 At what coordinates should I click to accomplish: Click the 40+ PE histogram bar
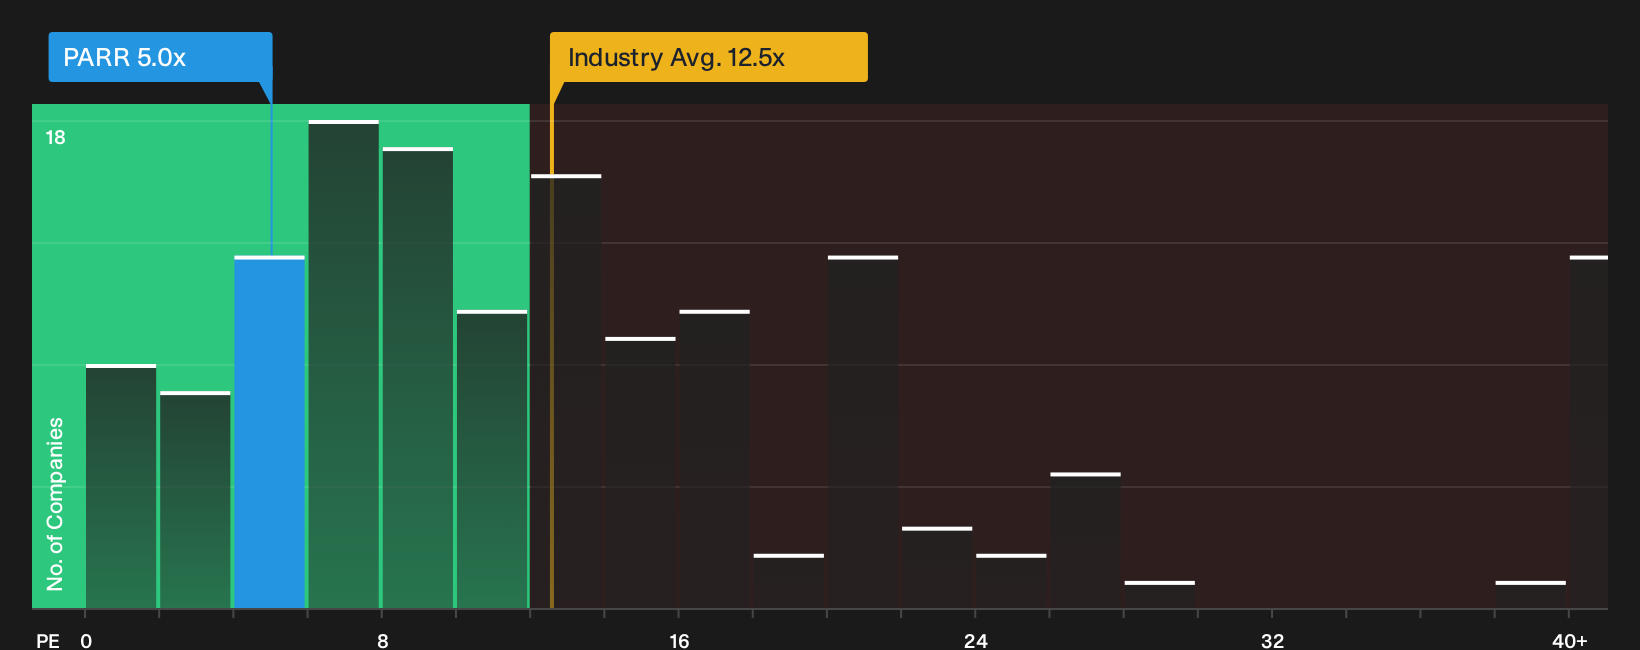1588,432
